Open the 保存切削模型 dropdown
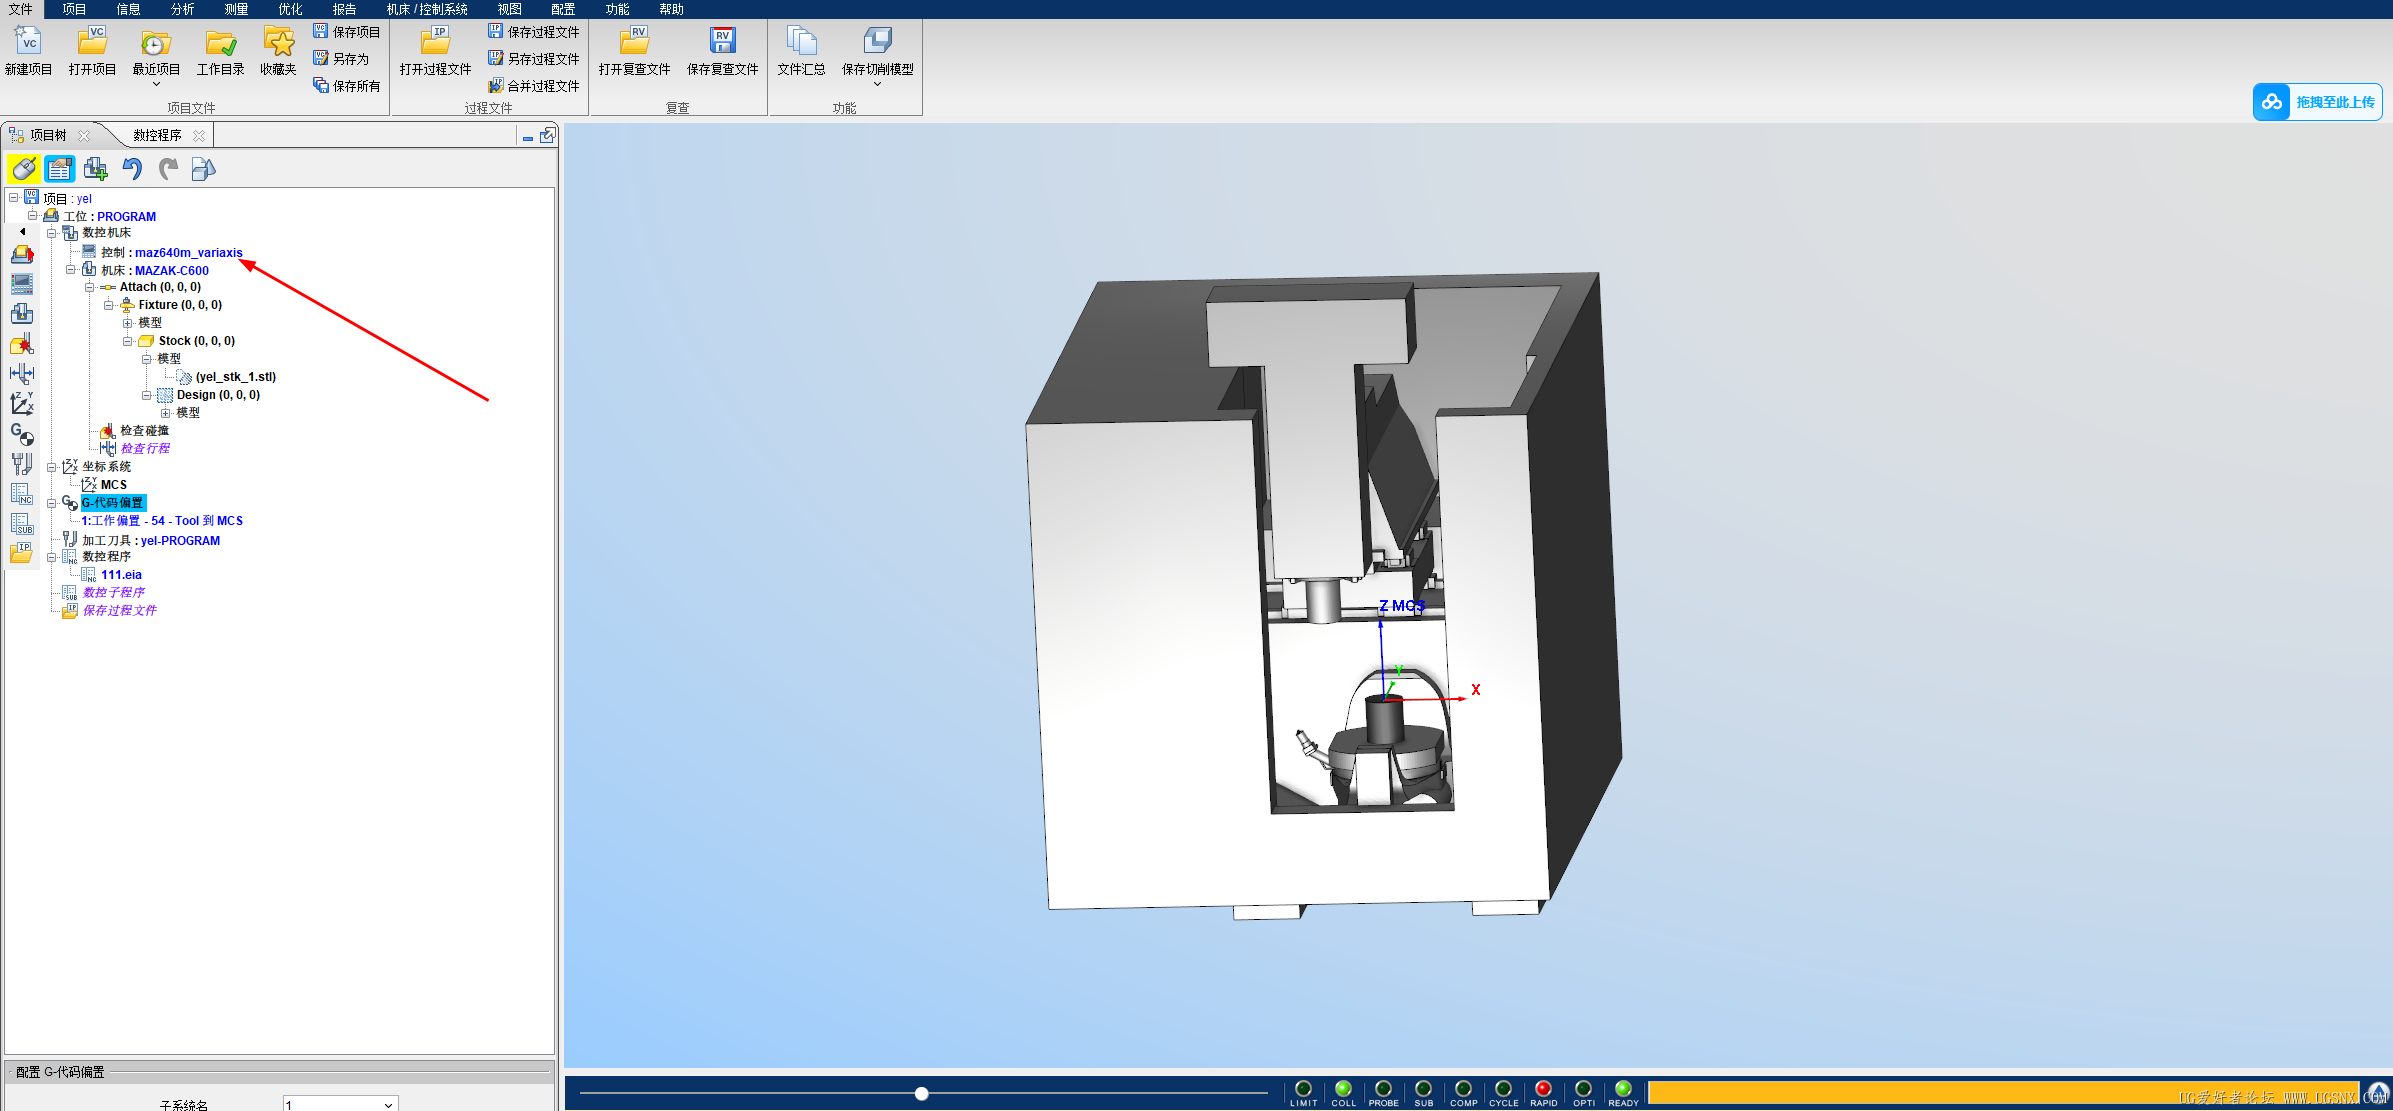 pos(877,84)
